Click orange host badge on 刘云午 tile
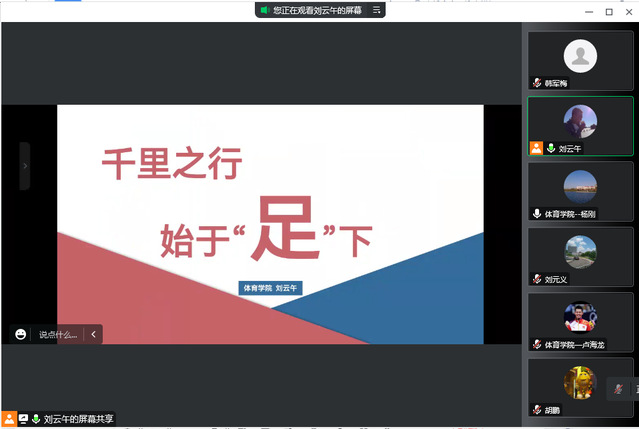The height and width of the screenshot is (429, 639). [537, 148]
